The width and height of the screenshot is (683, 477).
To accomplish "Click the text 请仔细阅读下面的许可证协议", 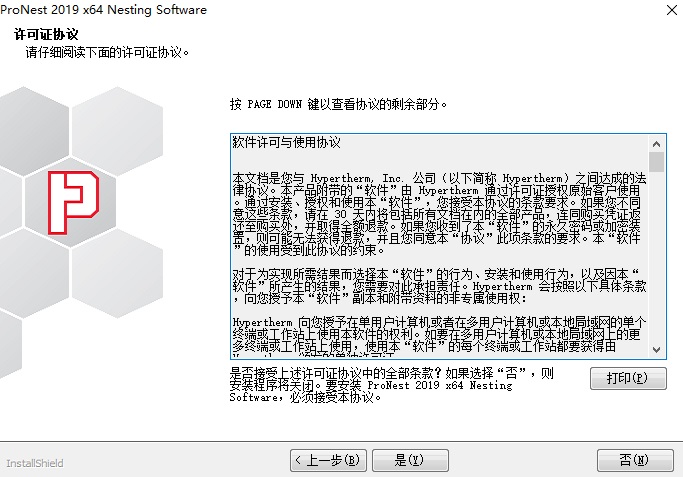I will pyautogui.click(x=107, y=53).
